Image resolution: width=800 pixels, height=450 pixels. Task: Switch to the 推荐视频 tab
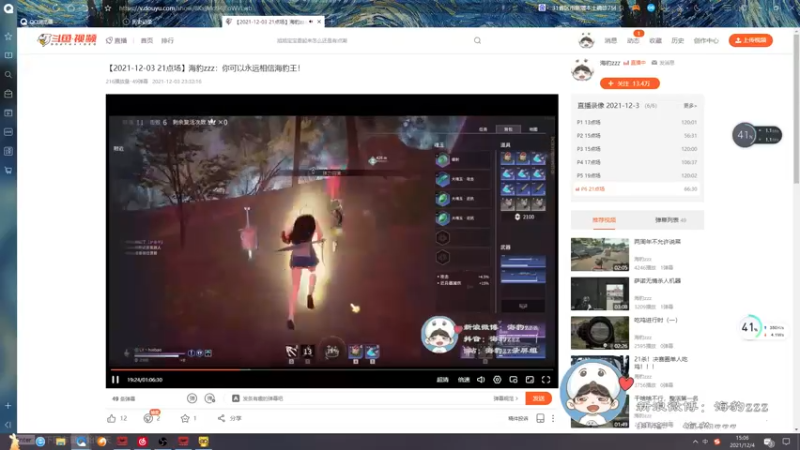pos(604,220)
